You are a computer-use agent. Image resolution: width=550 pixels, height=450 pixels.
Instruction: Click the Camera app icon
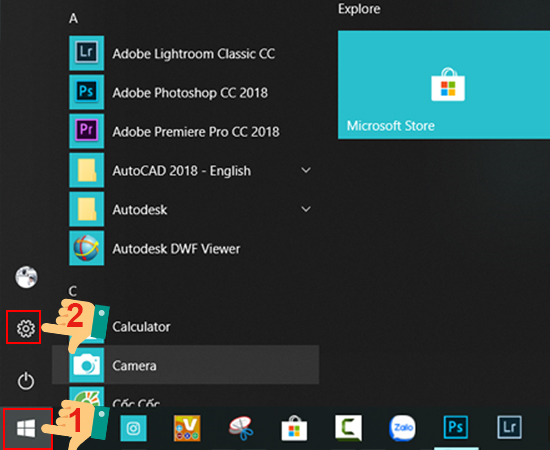pos(87,365)
